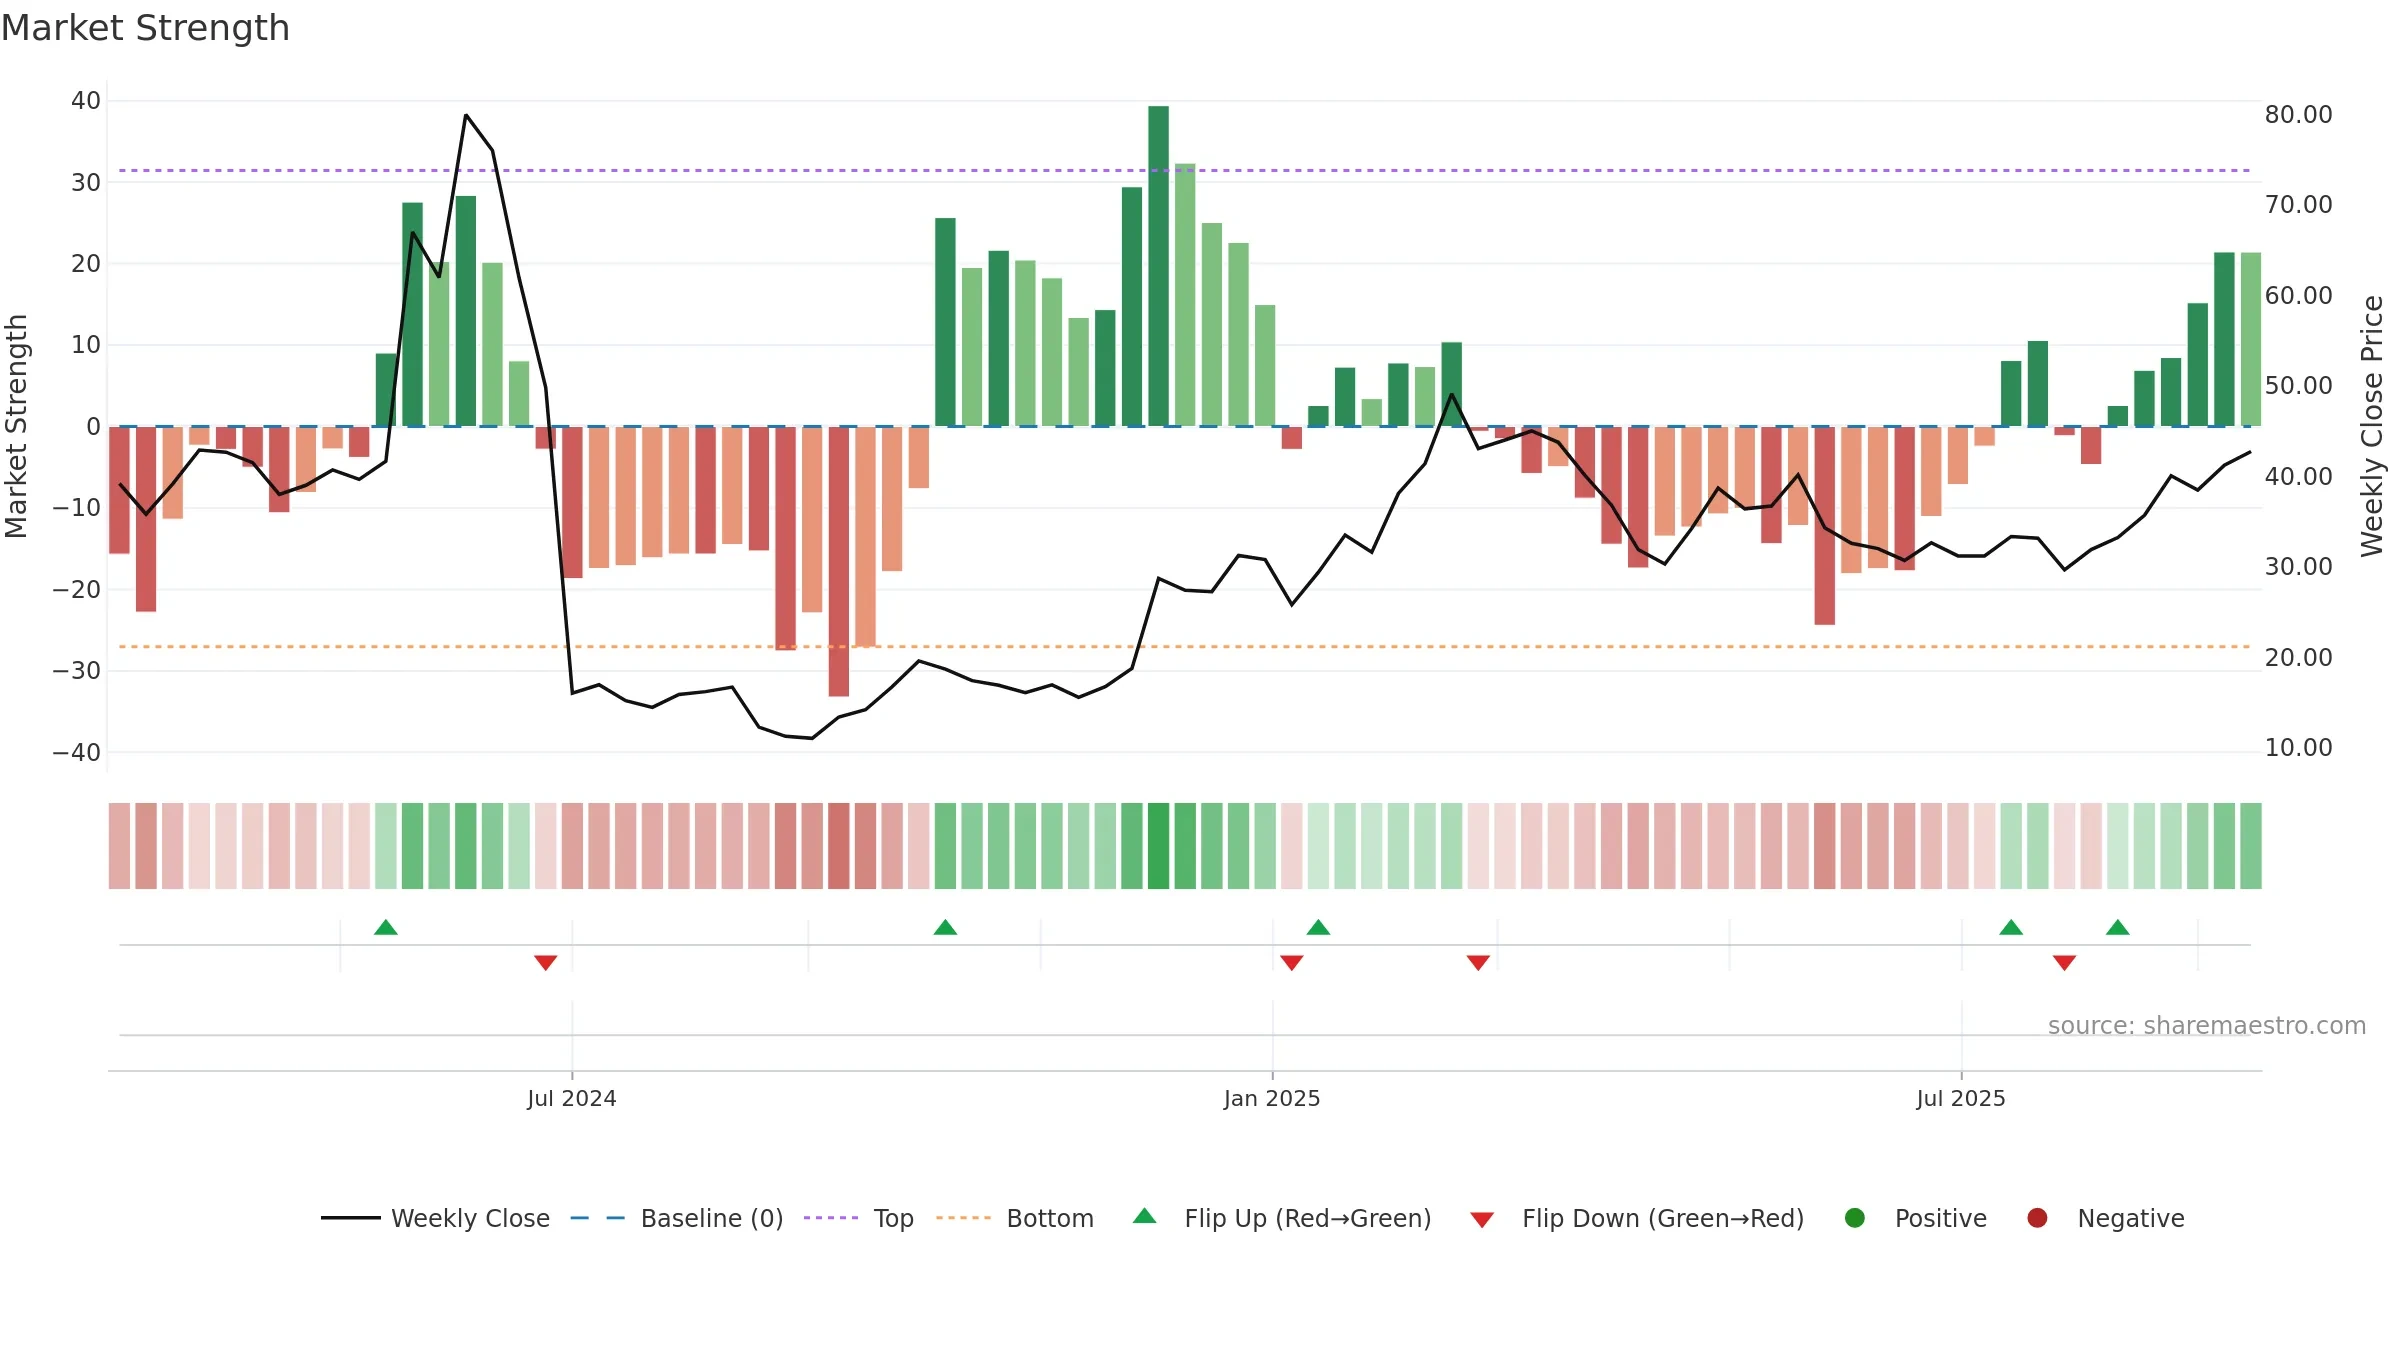
Task: Click the vertical 'Market Strength' left axis title
Action: tap(16, 426)
